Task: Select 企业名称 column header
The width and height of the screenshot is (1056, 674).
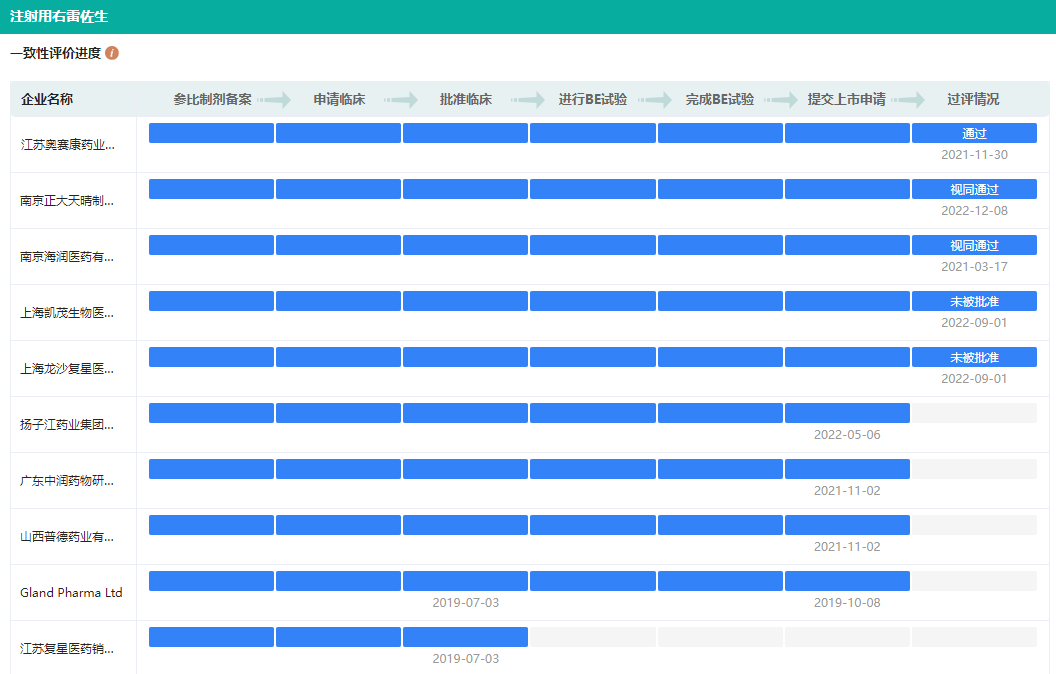Action: tap(47, 100)
